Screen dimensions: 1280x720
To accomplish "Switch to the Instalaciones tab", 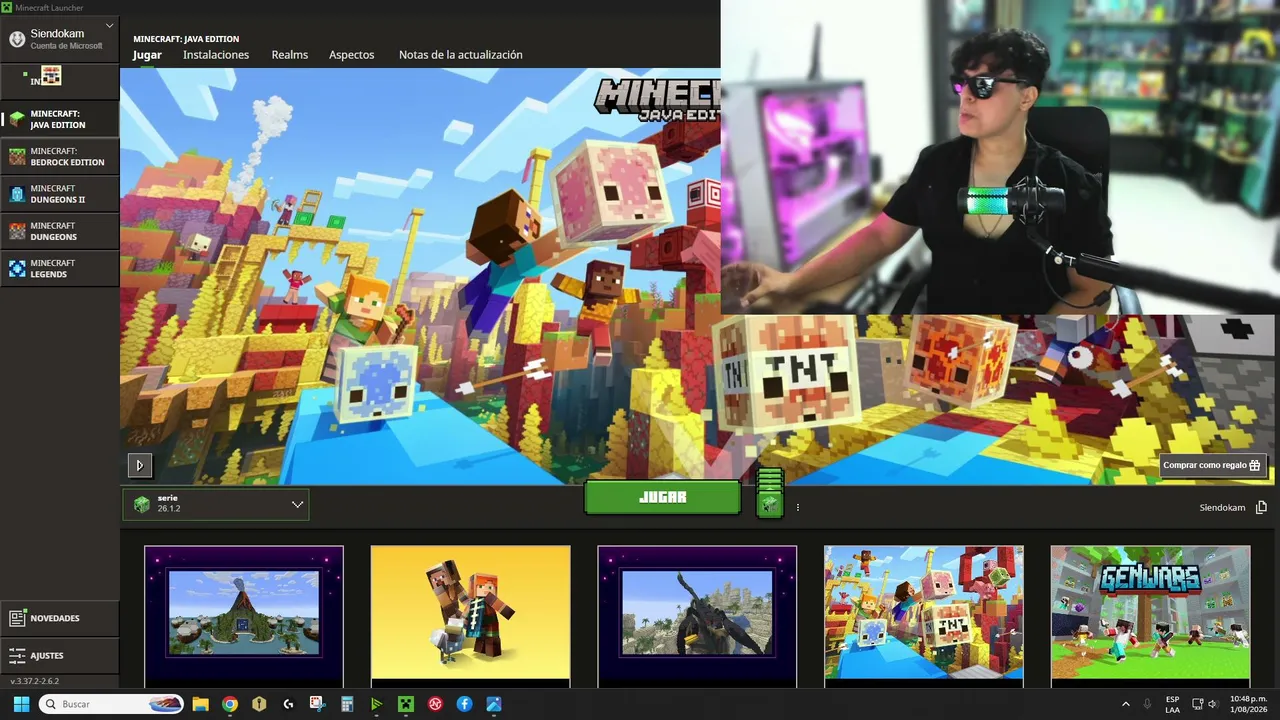I will pyautogui.click(x=216, y=55).
